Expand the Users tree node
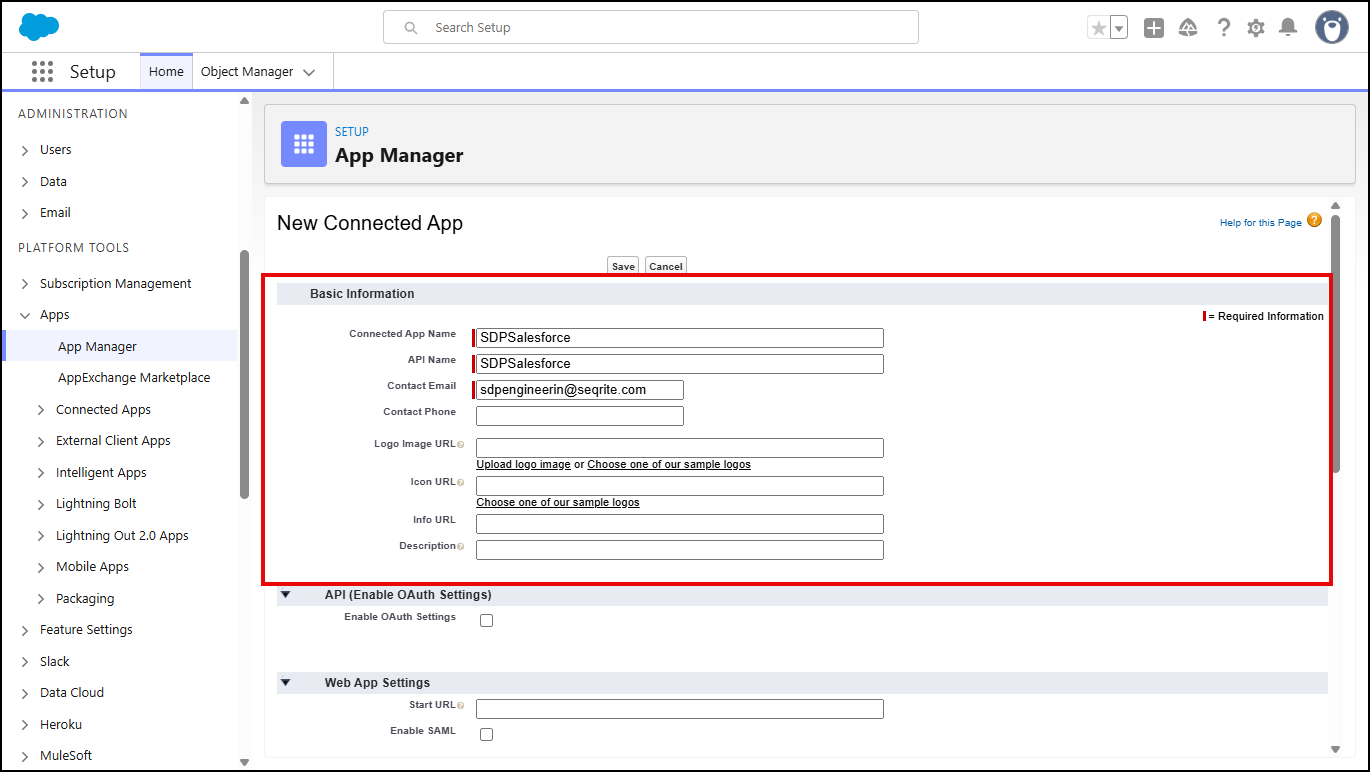Image resolution: width=1370 pixels, height=772 pixels. (x=25, y=150)
